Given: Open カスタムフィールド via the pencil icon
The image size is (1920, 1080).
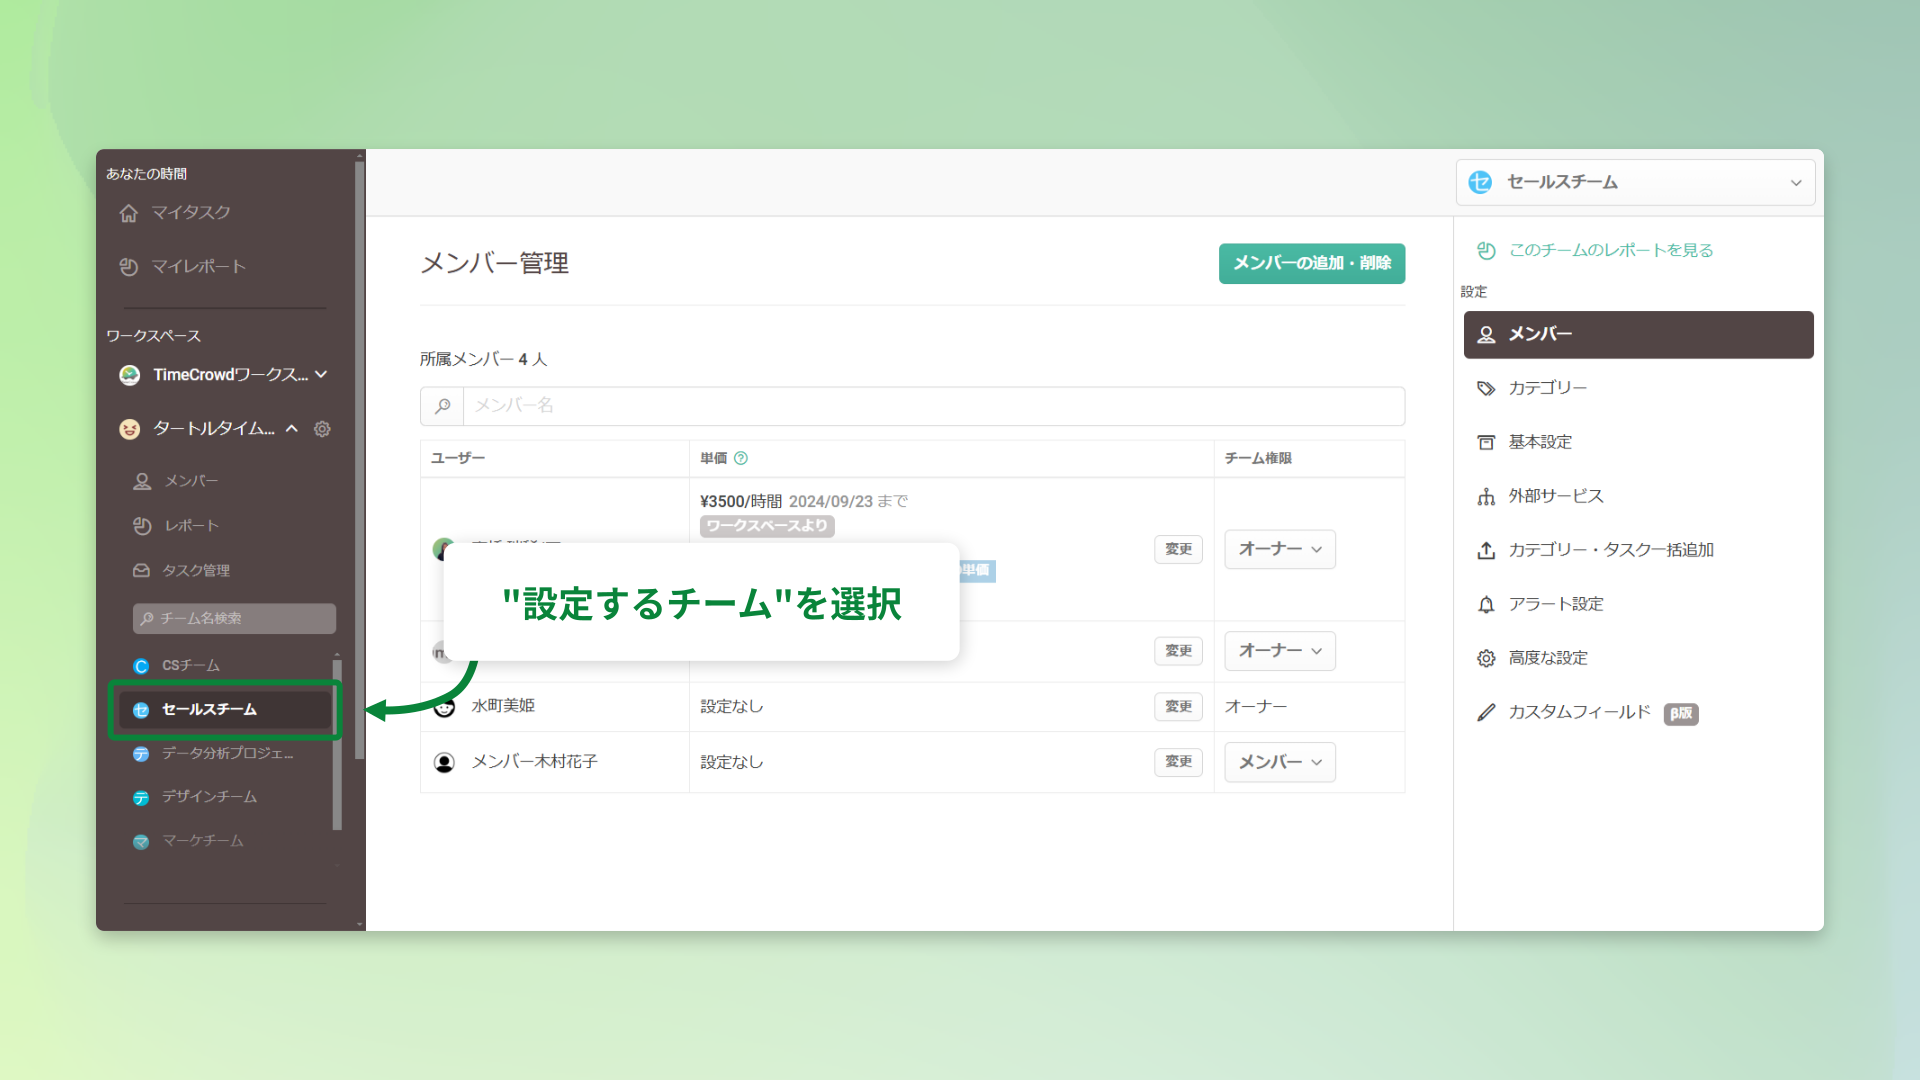Looking at the screenshot, I should click(x=1486, y=712).
